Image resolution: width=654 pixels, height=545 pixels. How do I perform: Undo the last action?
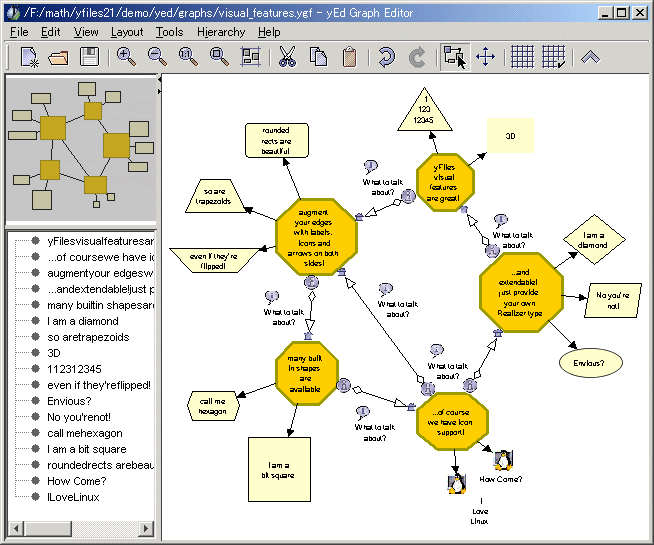point(386,57)
